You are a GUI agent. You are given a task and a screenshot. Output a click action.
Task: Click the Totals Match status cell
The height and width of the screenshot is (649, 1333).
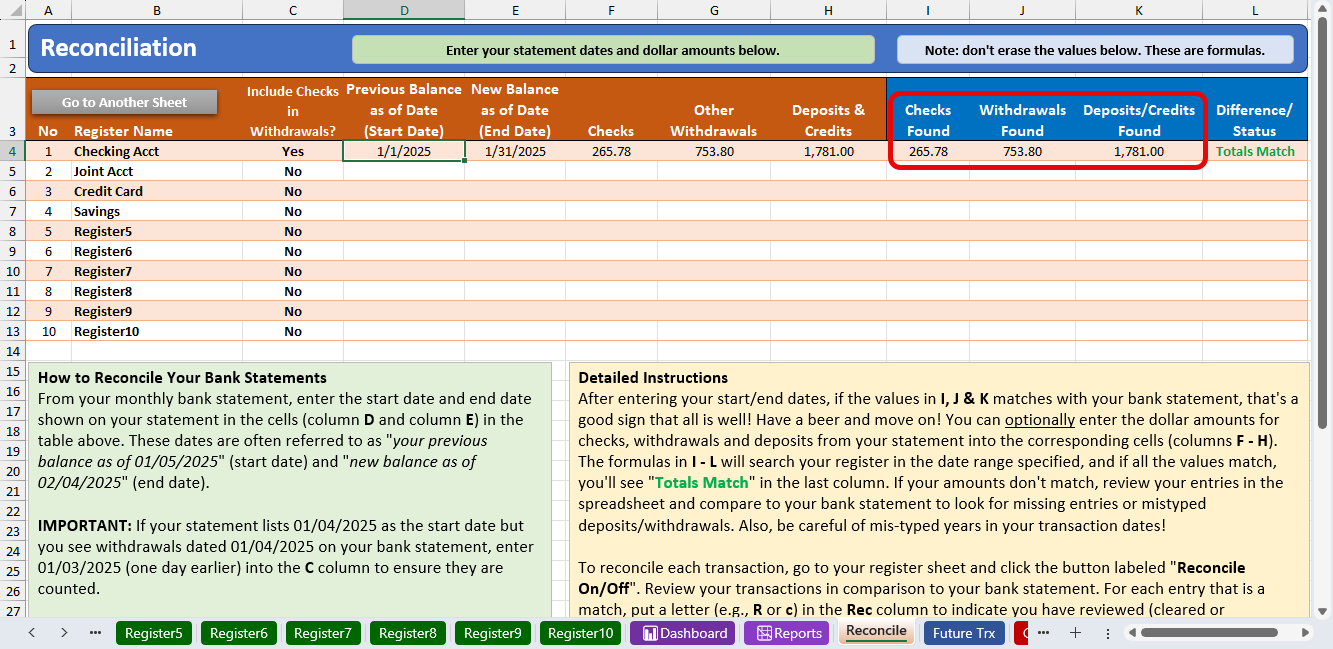coord(1255,151)
